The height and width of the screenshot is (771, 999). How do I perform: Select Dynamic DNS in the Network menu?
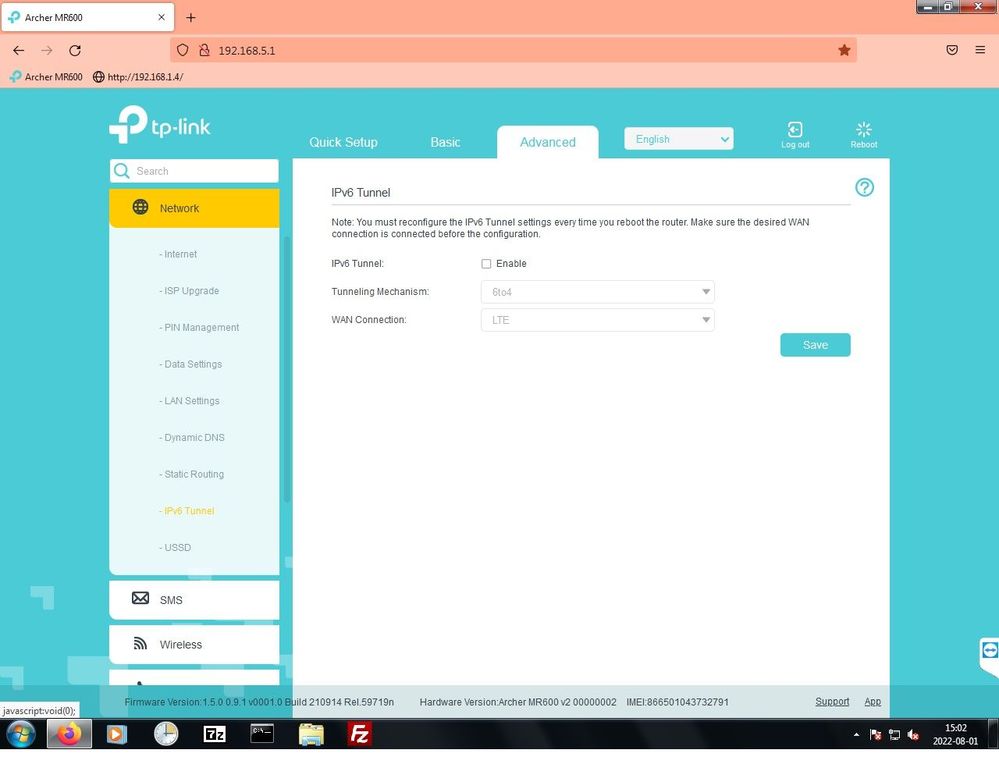pos(194,438)
